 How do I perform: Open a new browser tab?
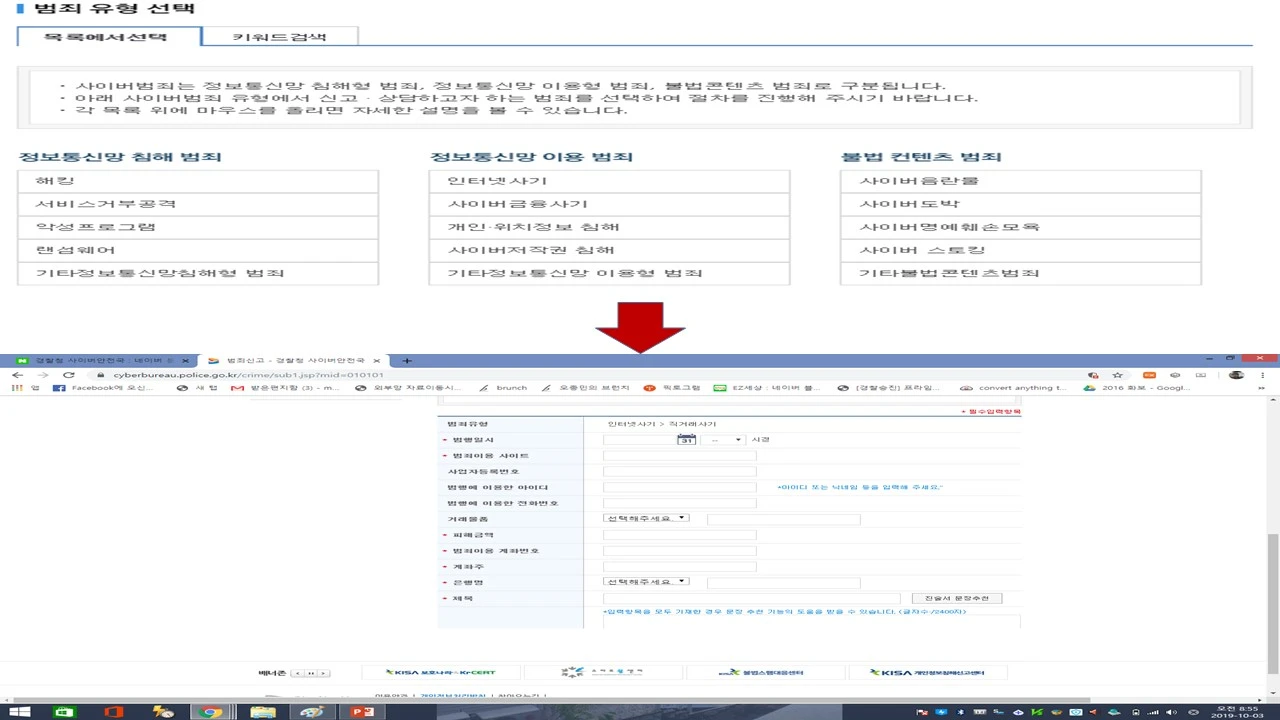click(407, 360)
